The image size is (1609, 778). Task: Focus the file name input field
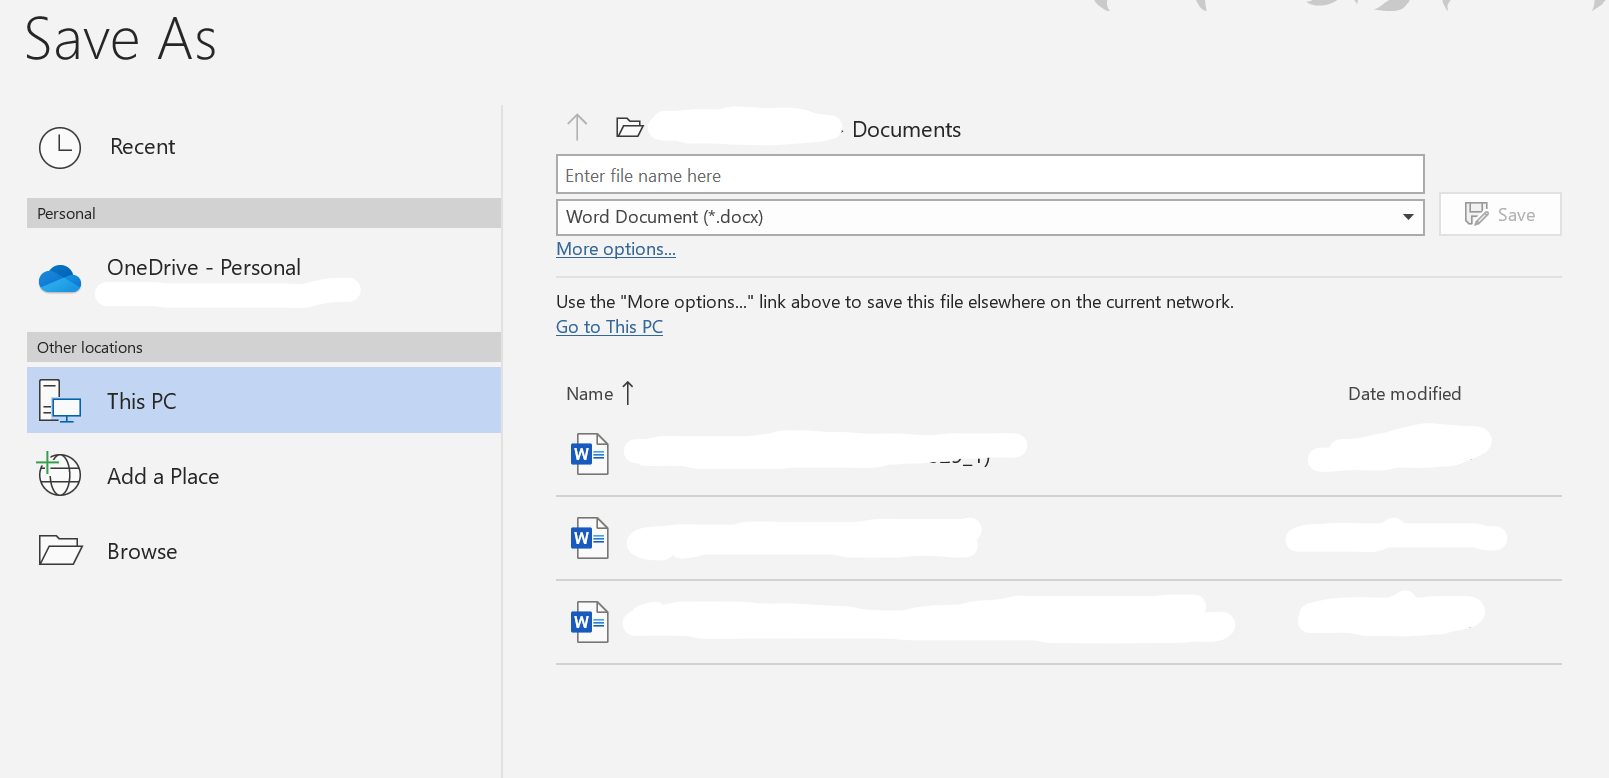pyautogui.click(x=990, y=174)
